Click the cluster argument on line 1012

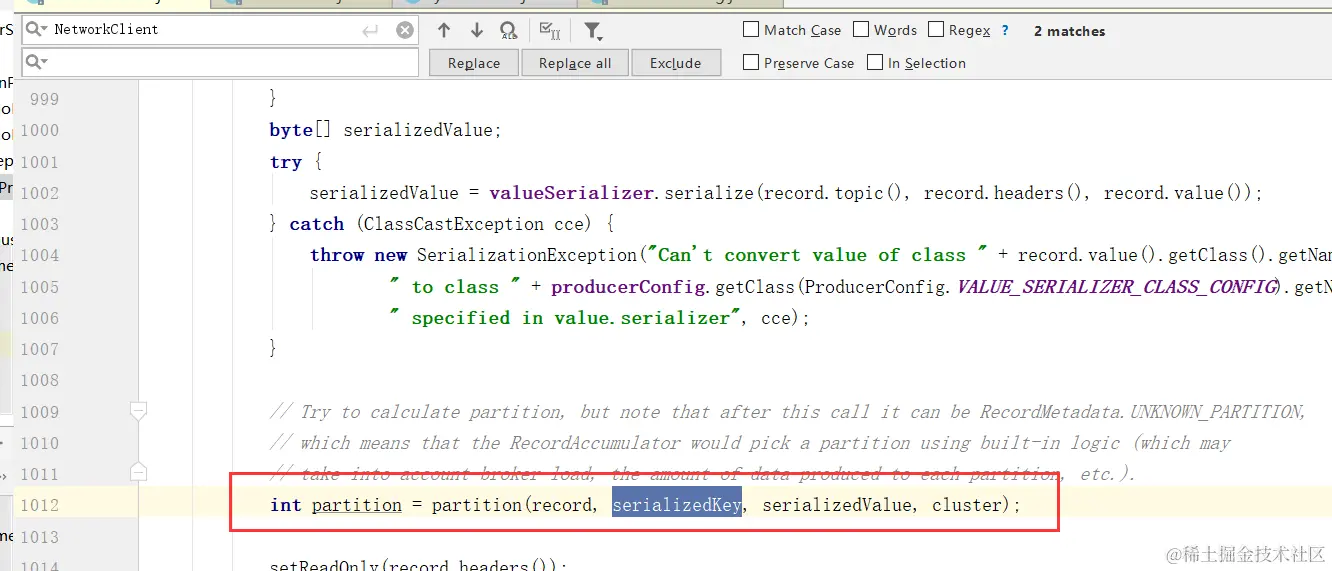coord(967,505)
